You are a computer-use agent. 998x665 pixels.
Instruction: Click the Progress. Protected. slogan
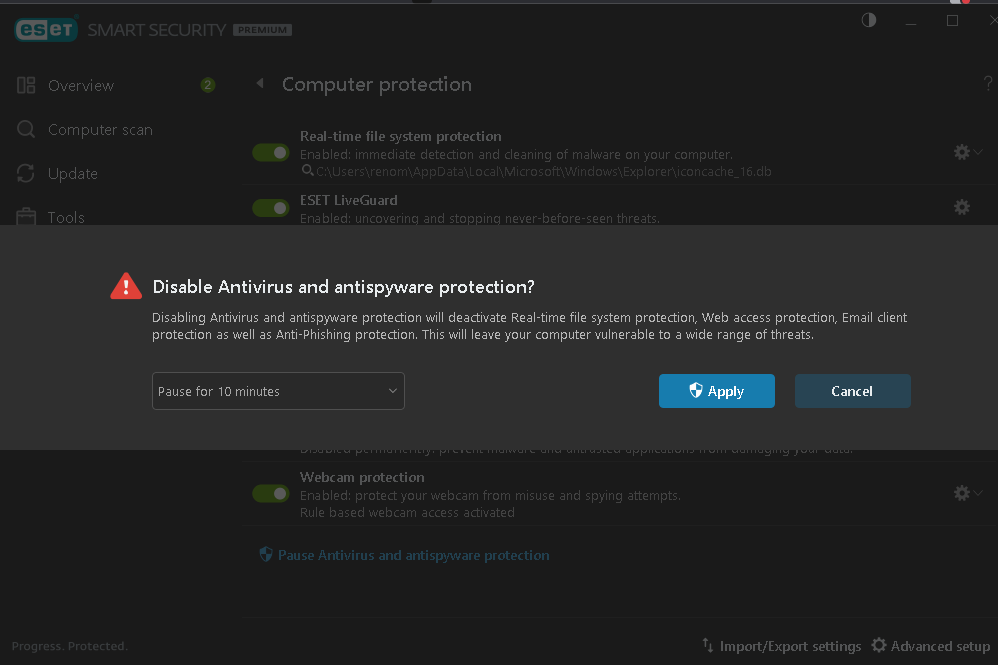coord(70,646)
